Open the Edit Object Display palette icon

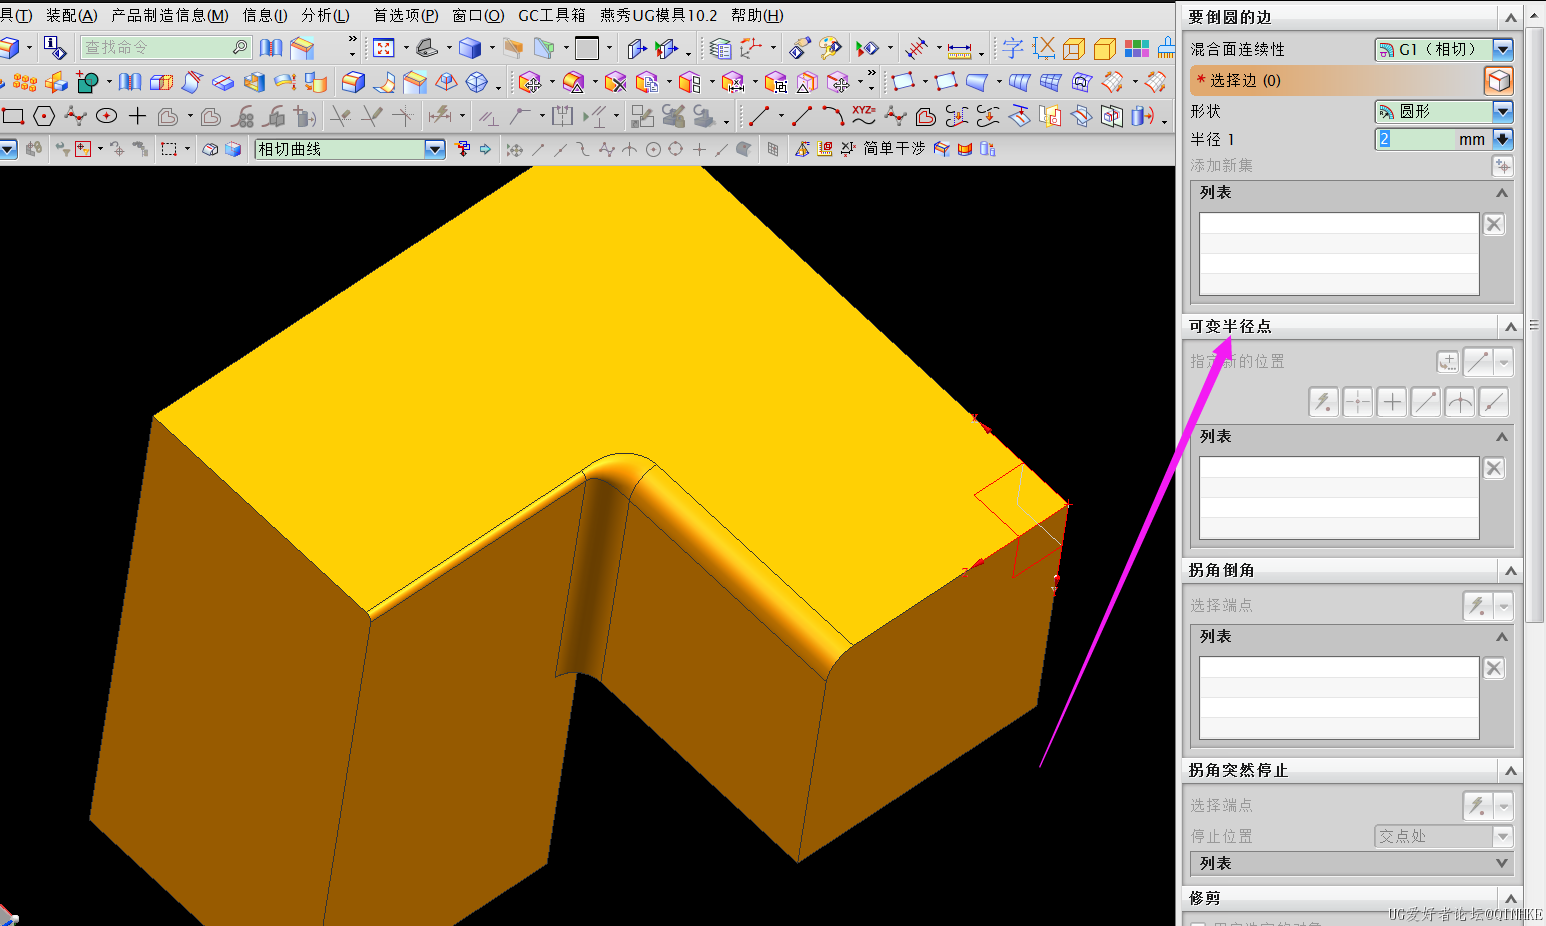pyautogui.click(x=830, y=48)
